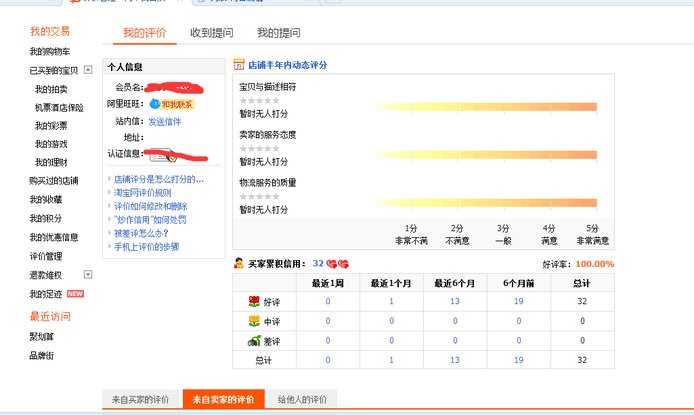This screenshot has width=694, height=415.
Task: Click 中评 count 0 for 最近6个月
Action: click(455, 321)
